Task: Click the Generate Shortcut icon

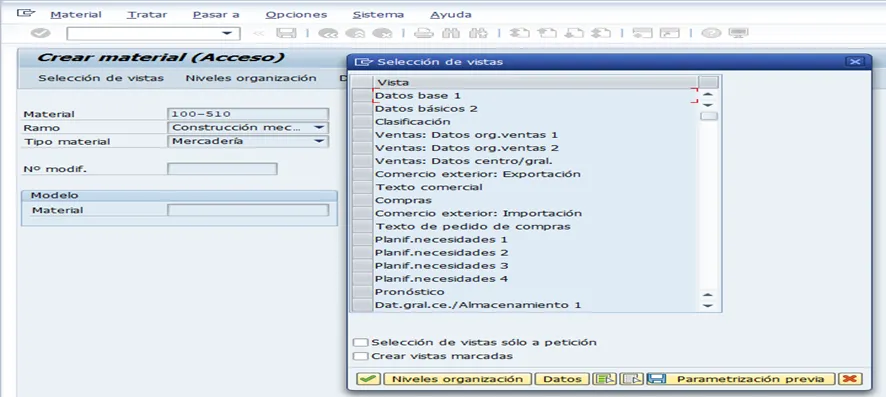Action: 670,33
